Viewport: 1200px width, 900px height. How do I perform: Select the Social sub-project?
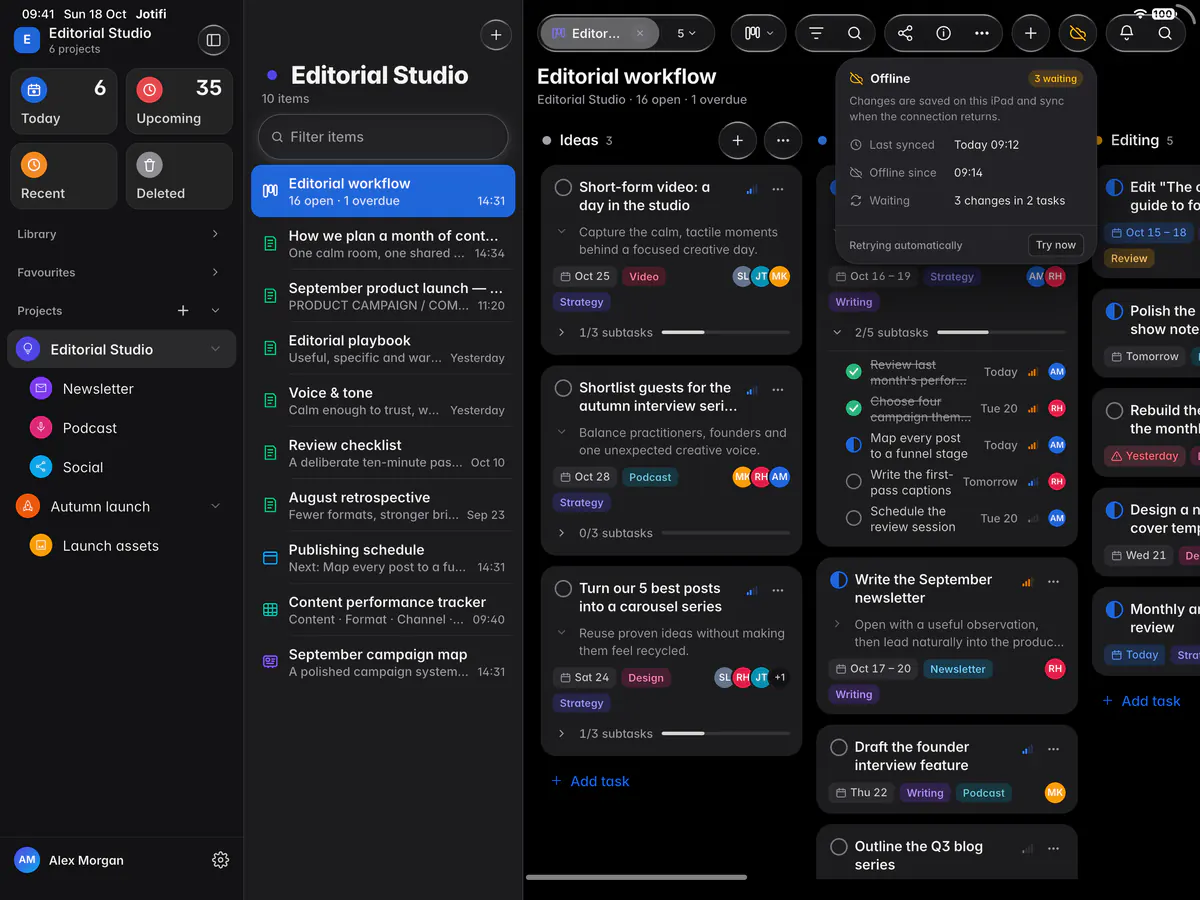(x=121, y=467)
